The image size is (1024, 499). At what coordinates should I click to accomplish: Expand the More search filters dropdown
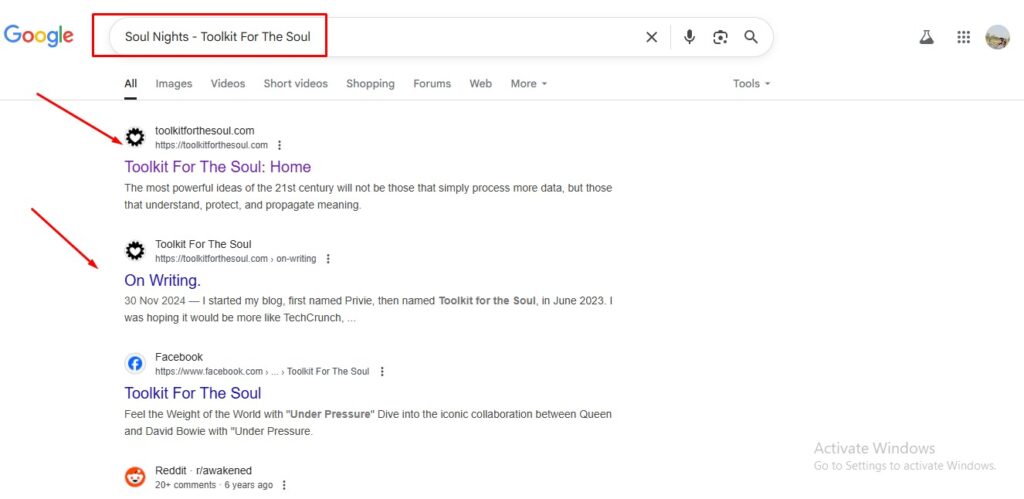point(529,84)
